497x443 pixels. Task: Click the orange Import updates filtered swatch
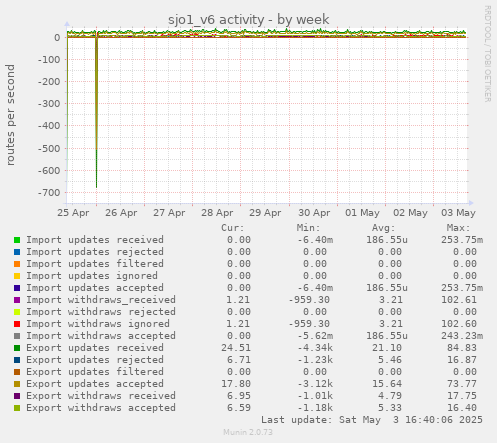17,264
